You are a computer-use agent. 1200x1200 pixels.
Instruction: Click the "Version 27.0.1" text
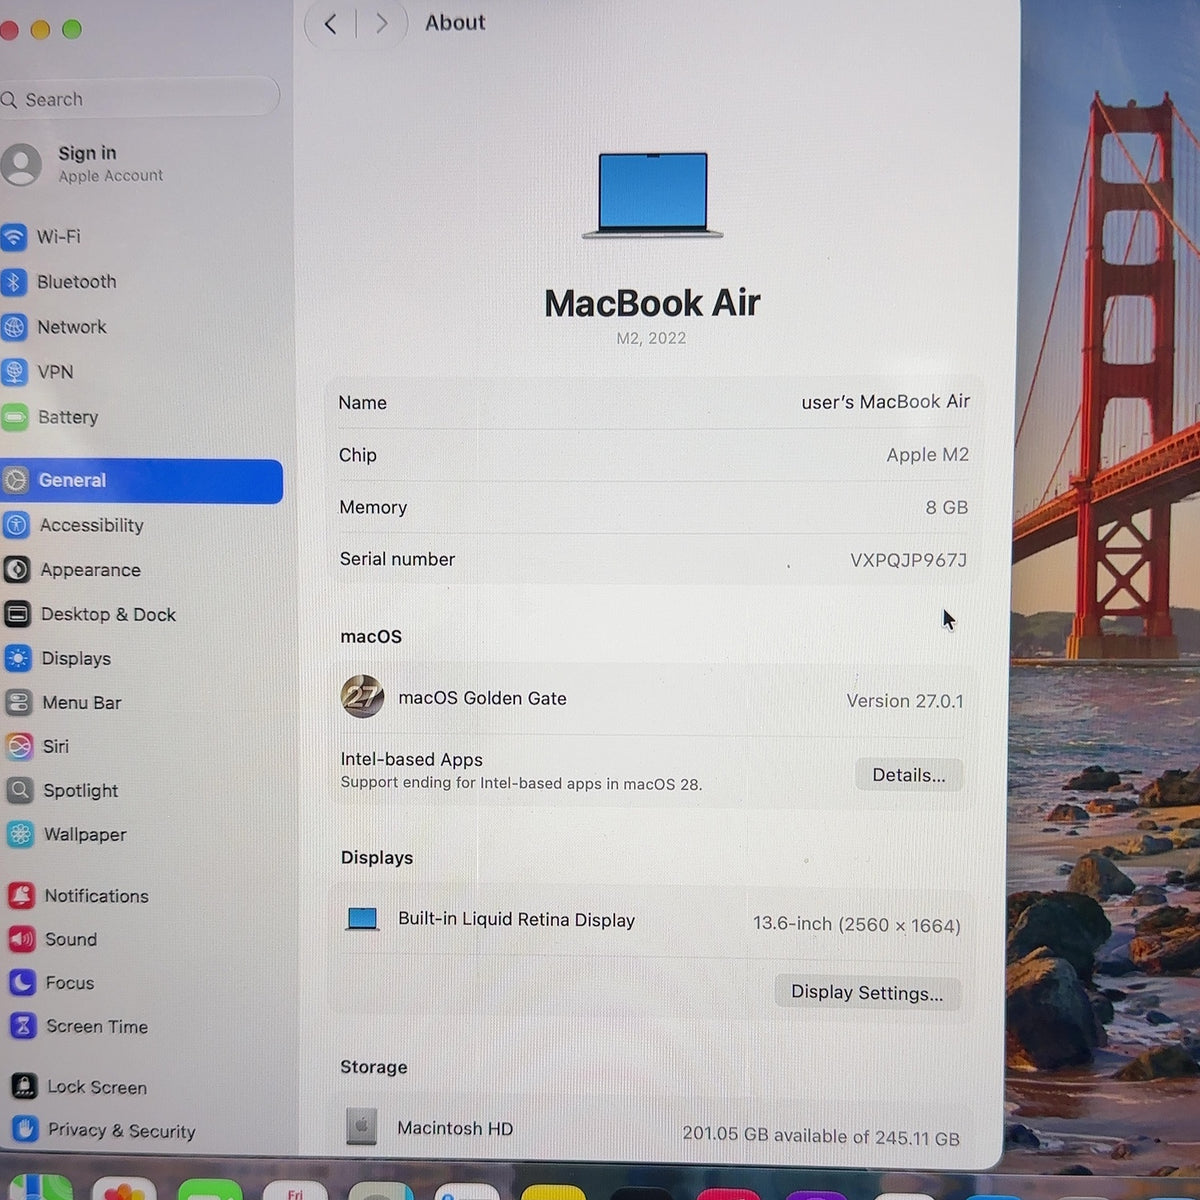[905, 701]
